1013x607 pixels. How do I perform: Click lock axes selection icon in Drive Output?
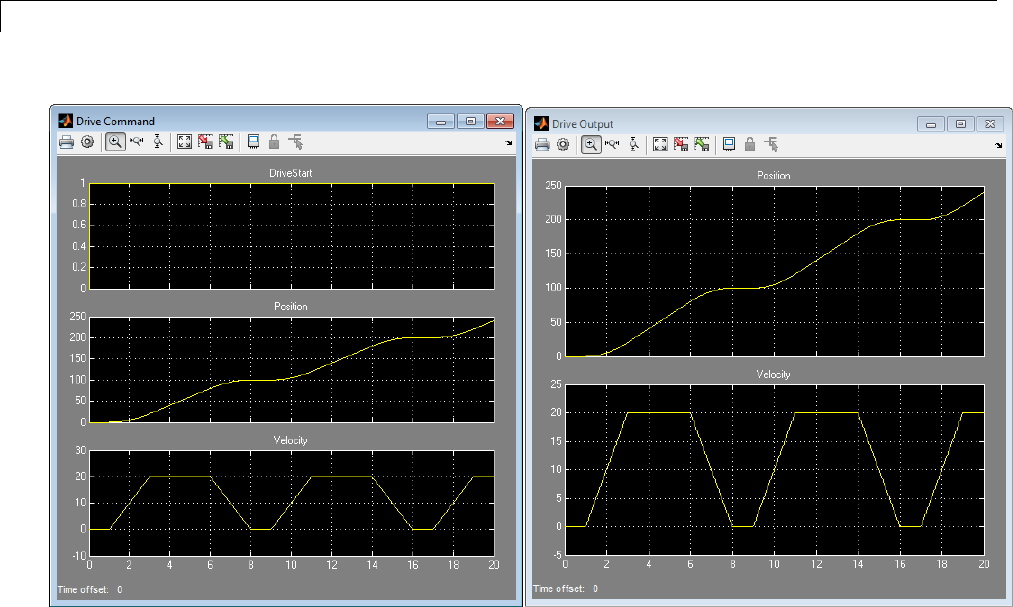(x=750, y=145)
